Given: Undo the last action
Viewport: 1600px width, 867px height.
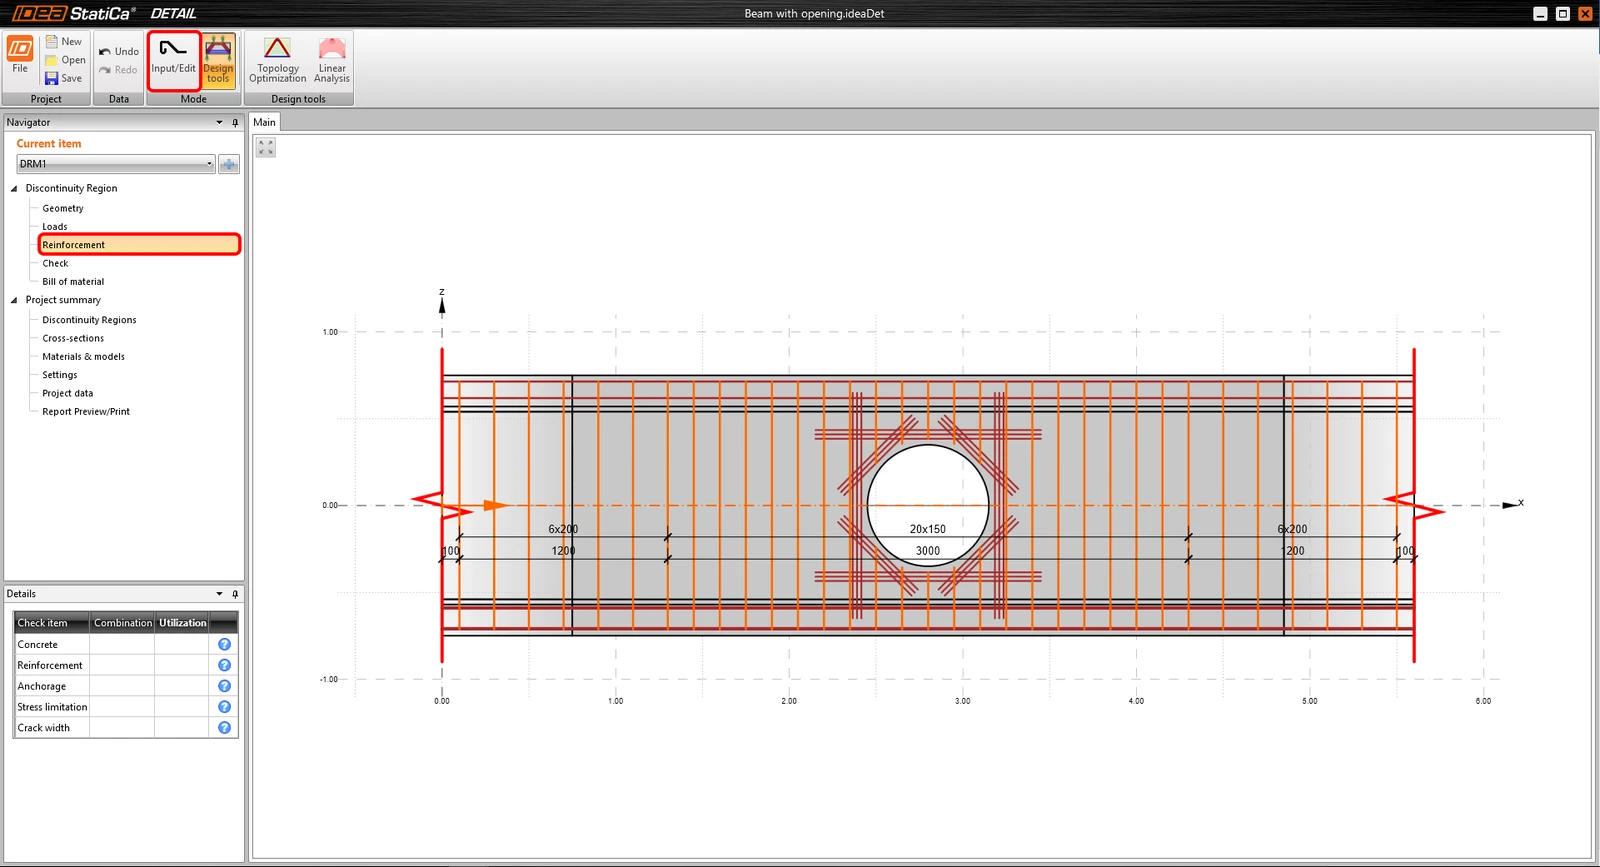Looking at the screenshot, I should [119, 51].
